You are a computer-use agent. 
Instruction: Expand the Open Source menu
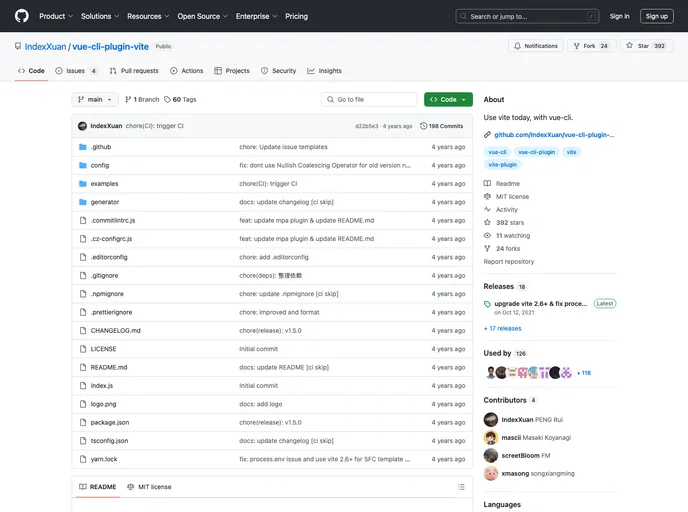pyautogui.click(x=202, y=16)
